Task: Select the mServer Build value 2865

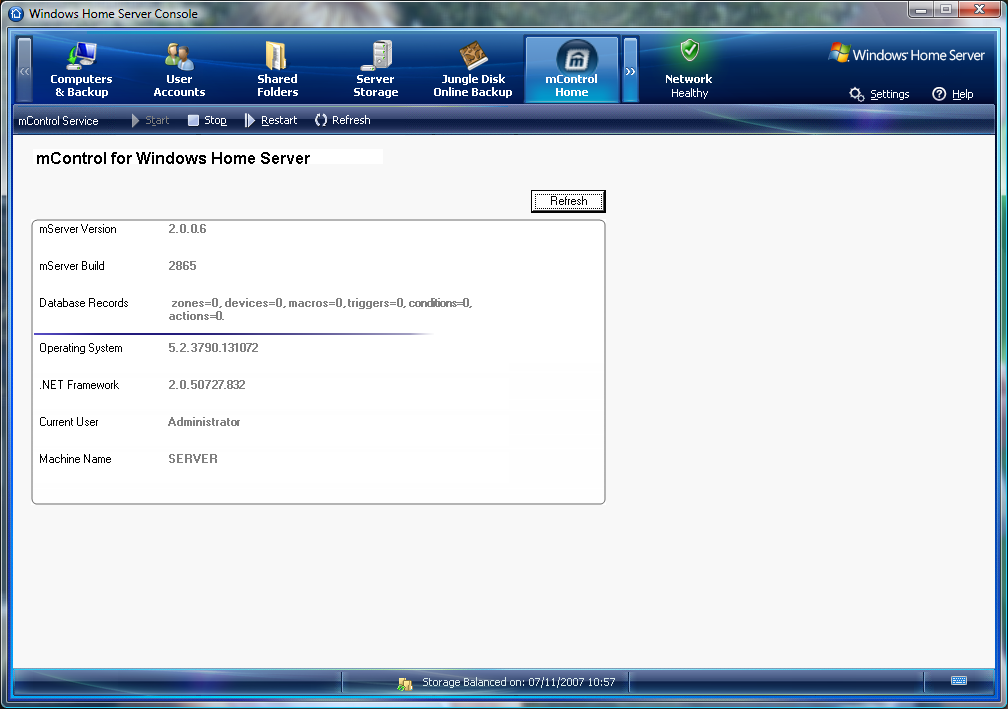Action: pos(182,266)
